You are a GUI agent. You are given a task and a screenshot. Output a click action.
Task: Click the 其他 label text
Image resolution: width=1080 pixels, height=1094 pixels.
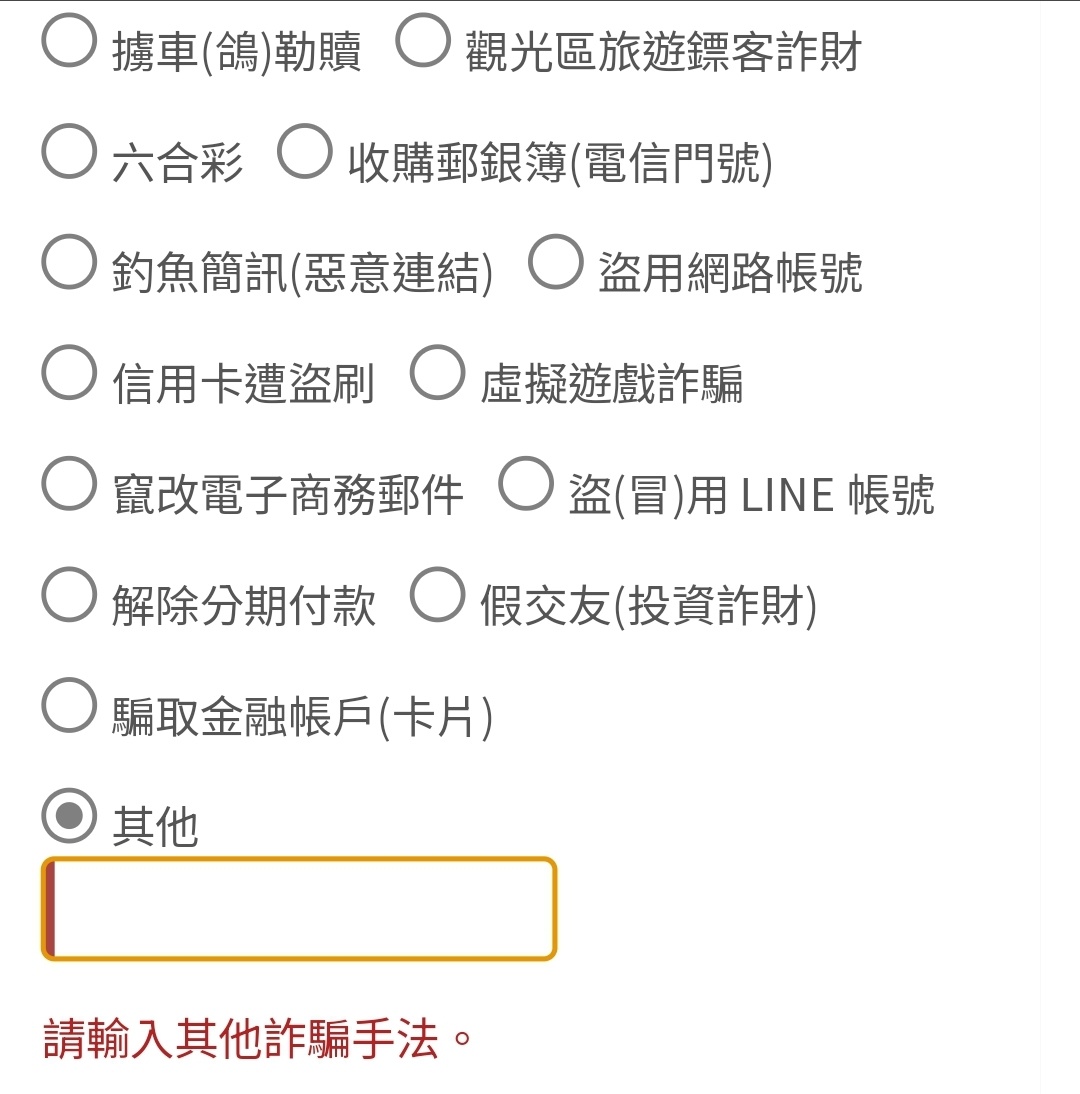click(156, 826)
